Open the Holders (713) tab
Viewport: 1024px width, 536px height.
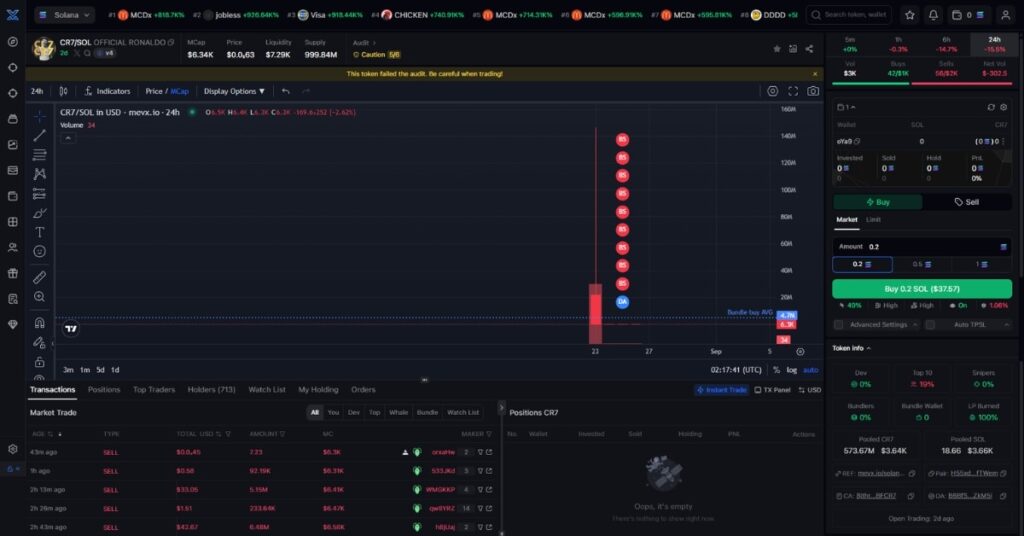[211, 390]
